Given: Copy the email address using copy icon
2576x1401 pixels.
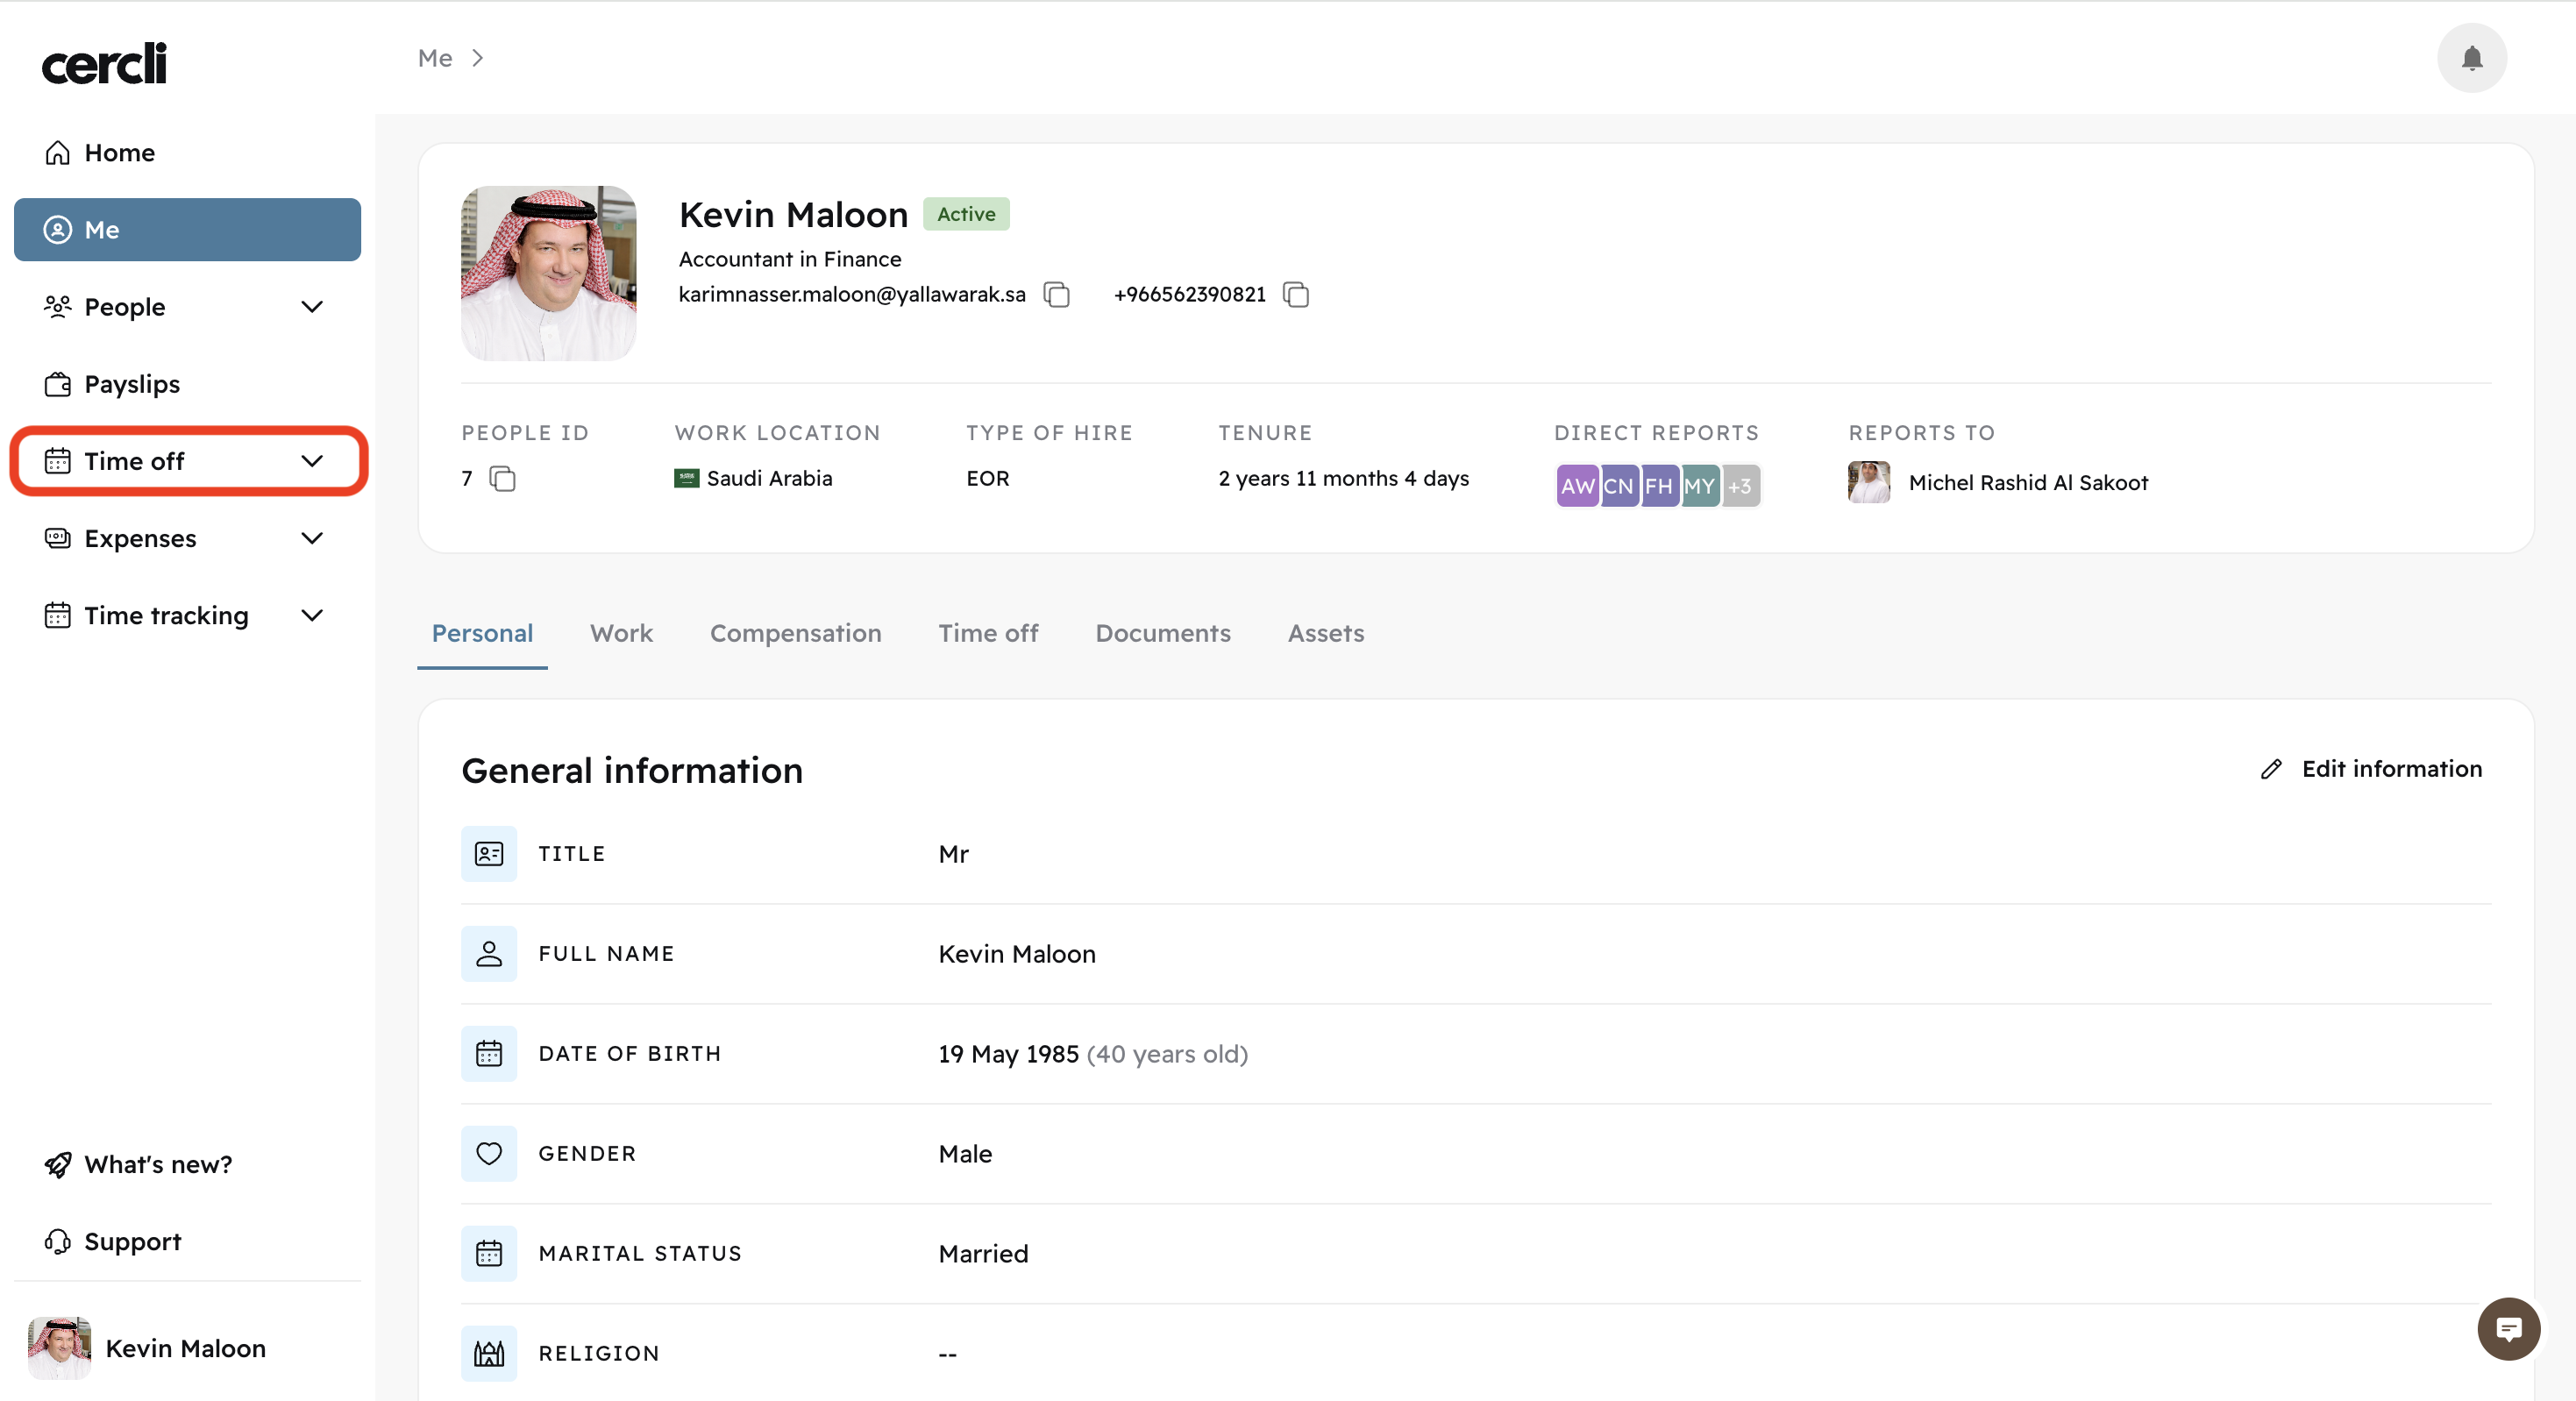Looking at the screenshot, I should (x=1056, y=294).
